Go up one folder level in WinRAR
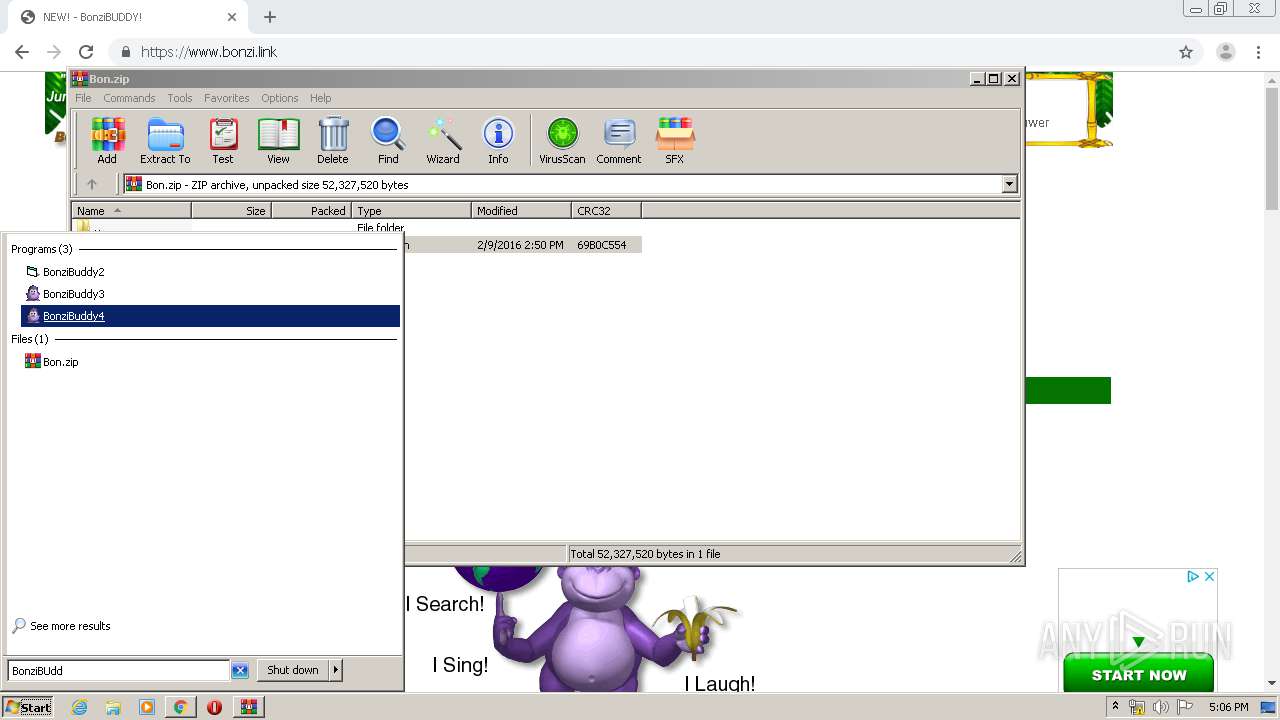Image resolution: width=1280 pixels, height=720 pixels. pyautogui.click(x=92, y=184)
